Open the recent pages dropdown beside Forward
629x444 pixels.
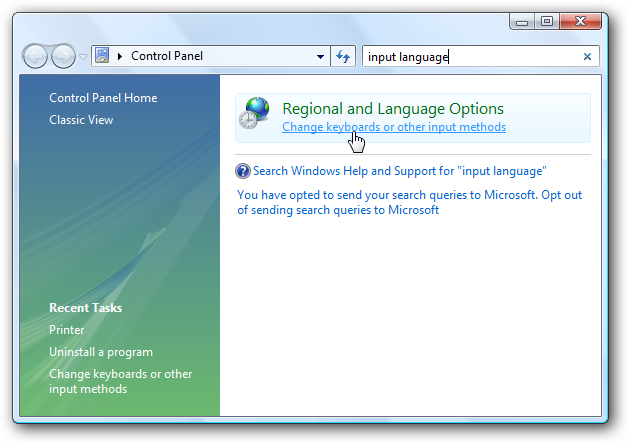click(x=83, y=57)
